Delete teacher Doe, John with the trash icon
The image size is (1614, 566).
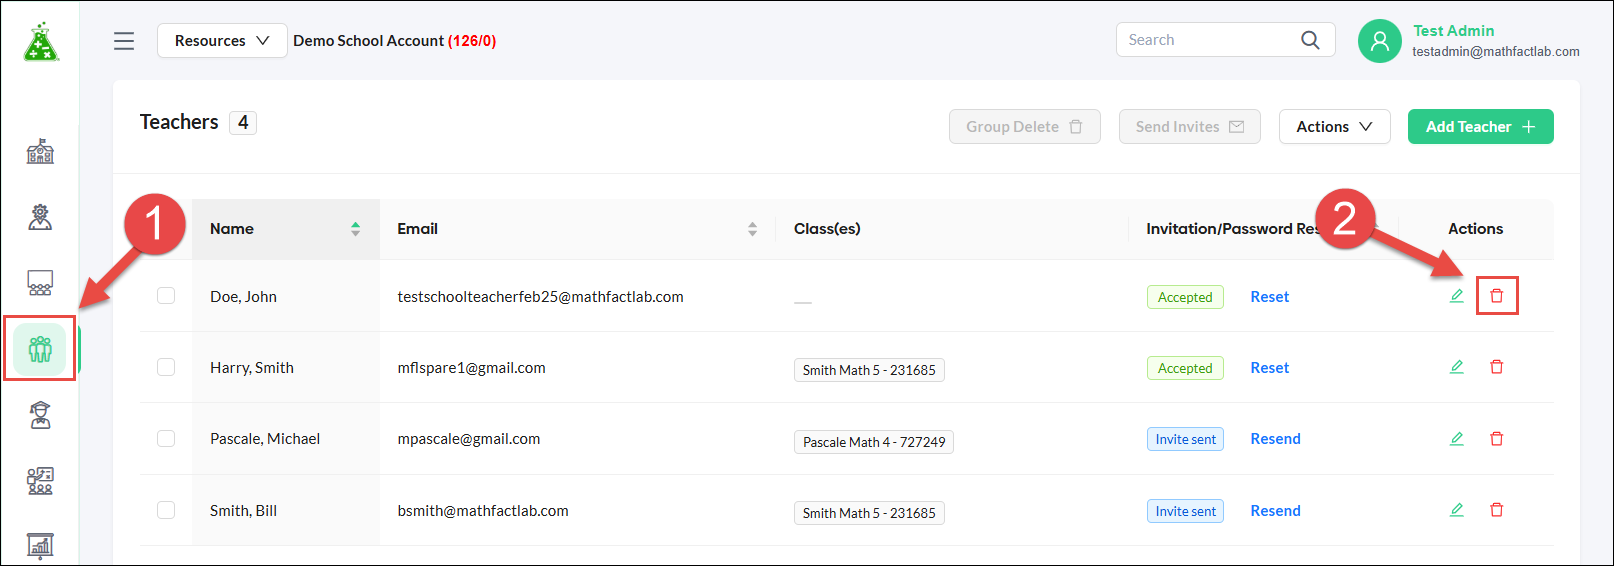1497,296
